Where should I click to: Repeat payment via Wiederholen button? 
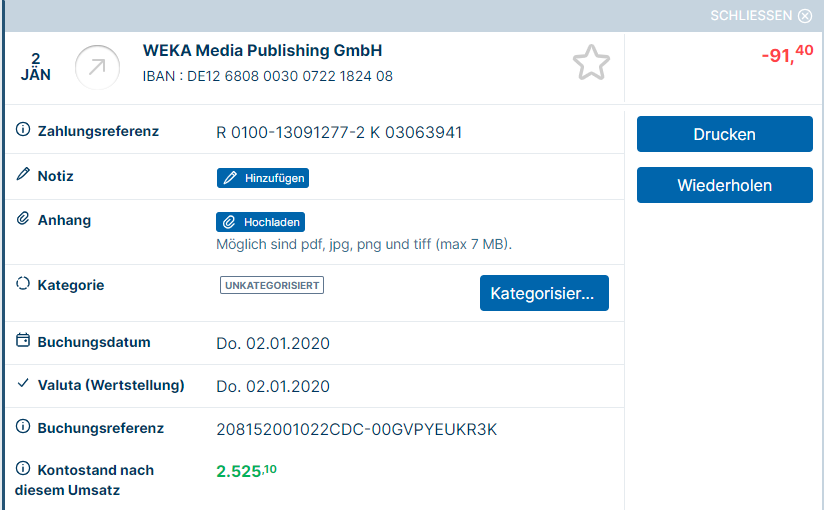coord(725,185)
